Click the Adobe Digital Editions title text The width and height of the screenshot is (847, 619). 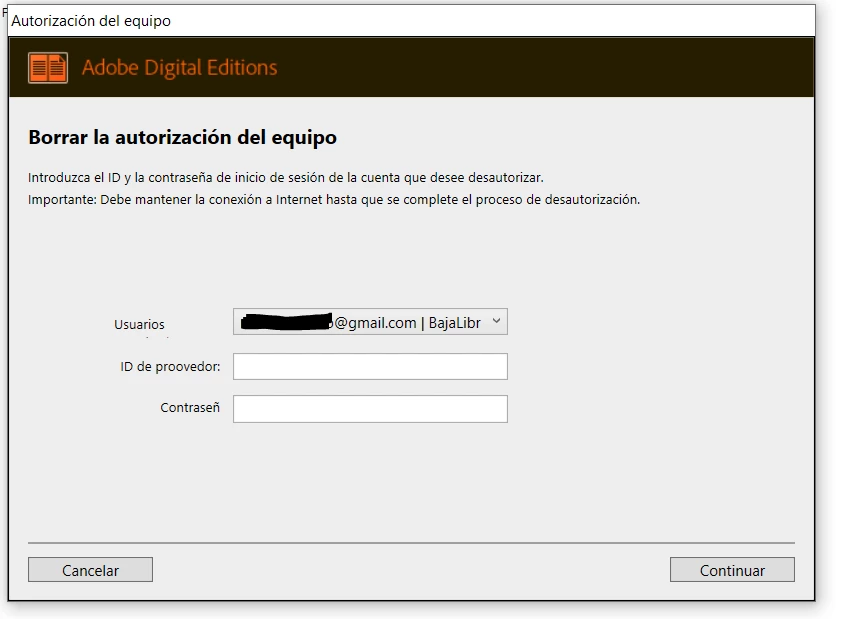(x=179, y=68)
